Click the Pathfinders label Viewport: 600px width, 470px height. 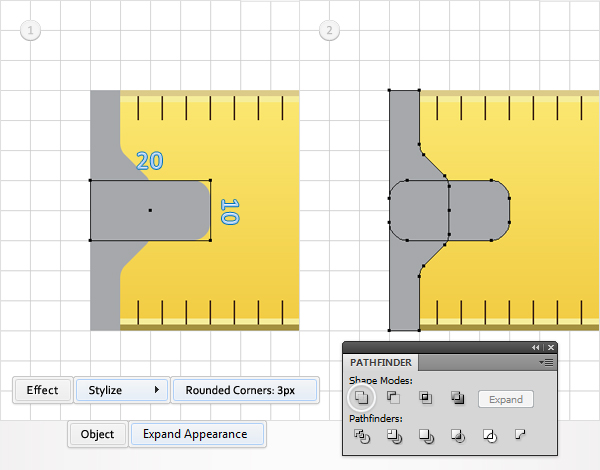[x=376, y=419]
